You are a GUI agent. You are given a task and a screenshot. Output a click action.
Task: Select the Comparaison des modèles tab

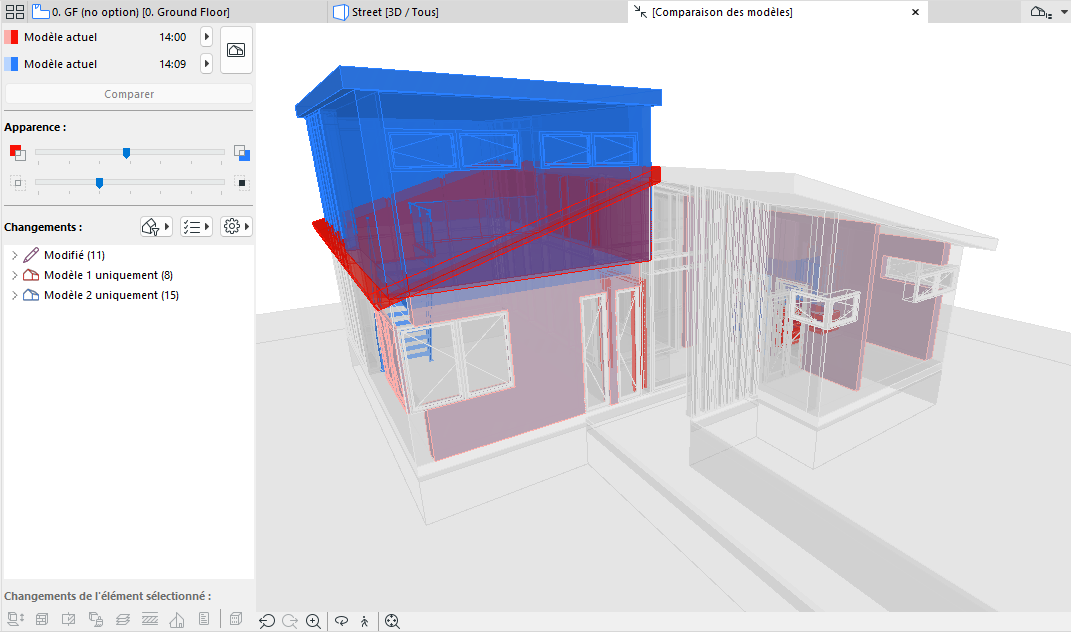pyautogui.click(x=722, y=12)
